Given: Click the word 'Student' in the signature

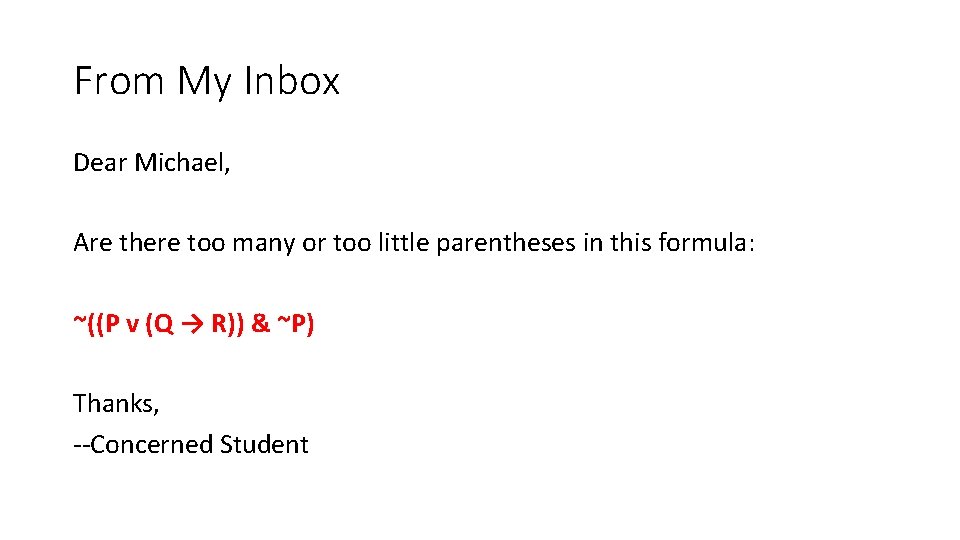Looking at the screenshot, I should (264, 445).
